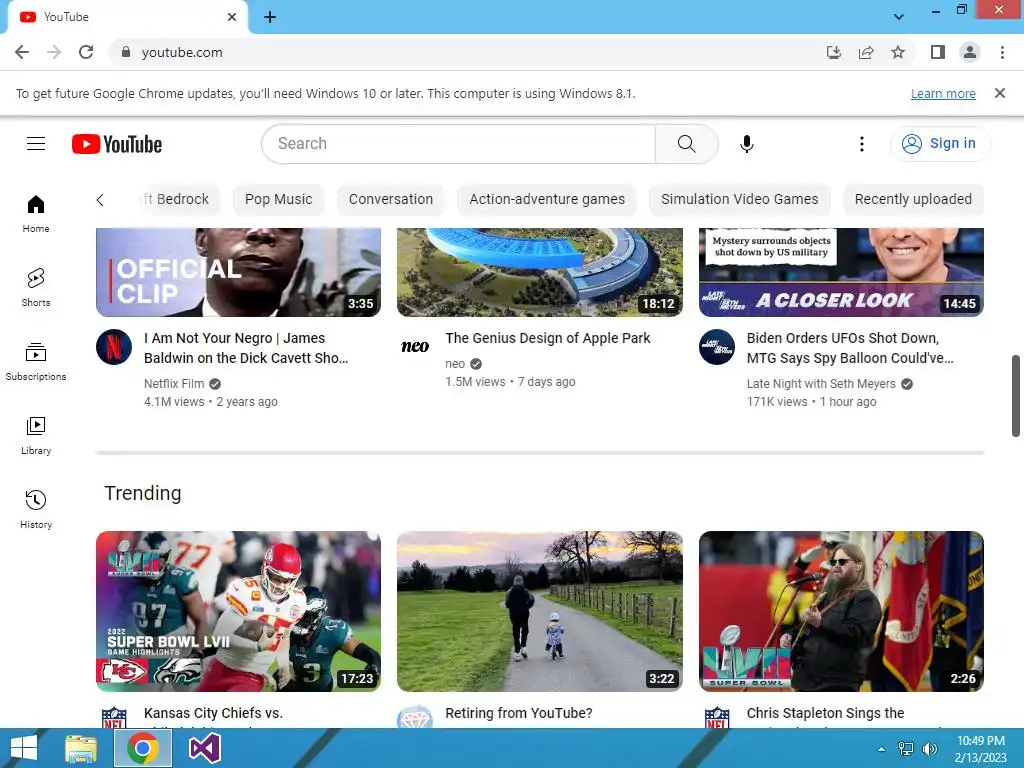Screen dimensions: 1024x768
Task: Click the install app icon in address bar
Action: click(834, 52)
